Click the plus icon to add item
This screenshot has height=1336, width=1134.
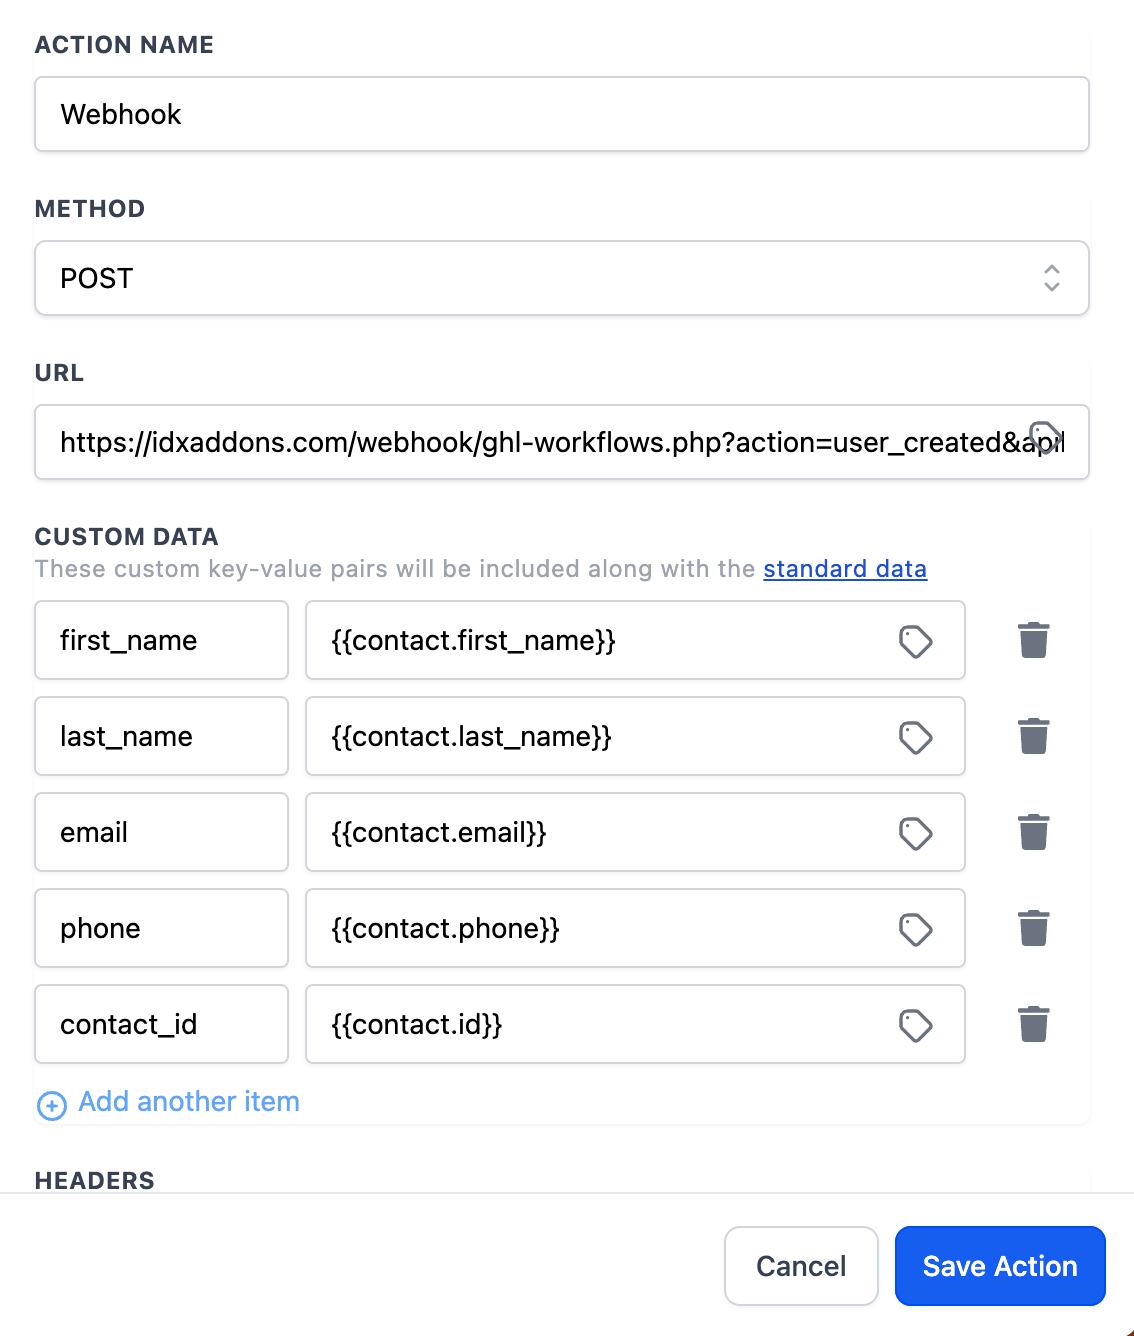pyautogui.click(x=52, y=1105)
